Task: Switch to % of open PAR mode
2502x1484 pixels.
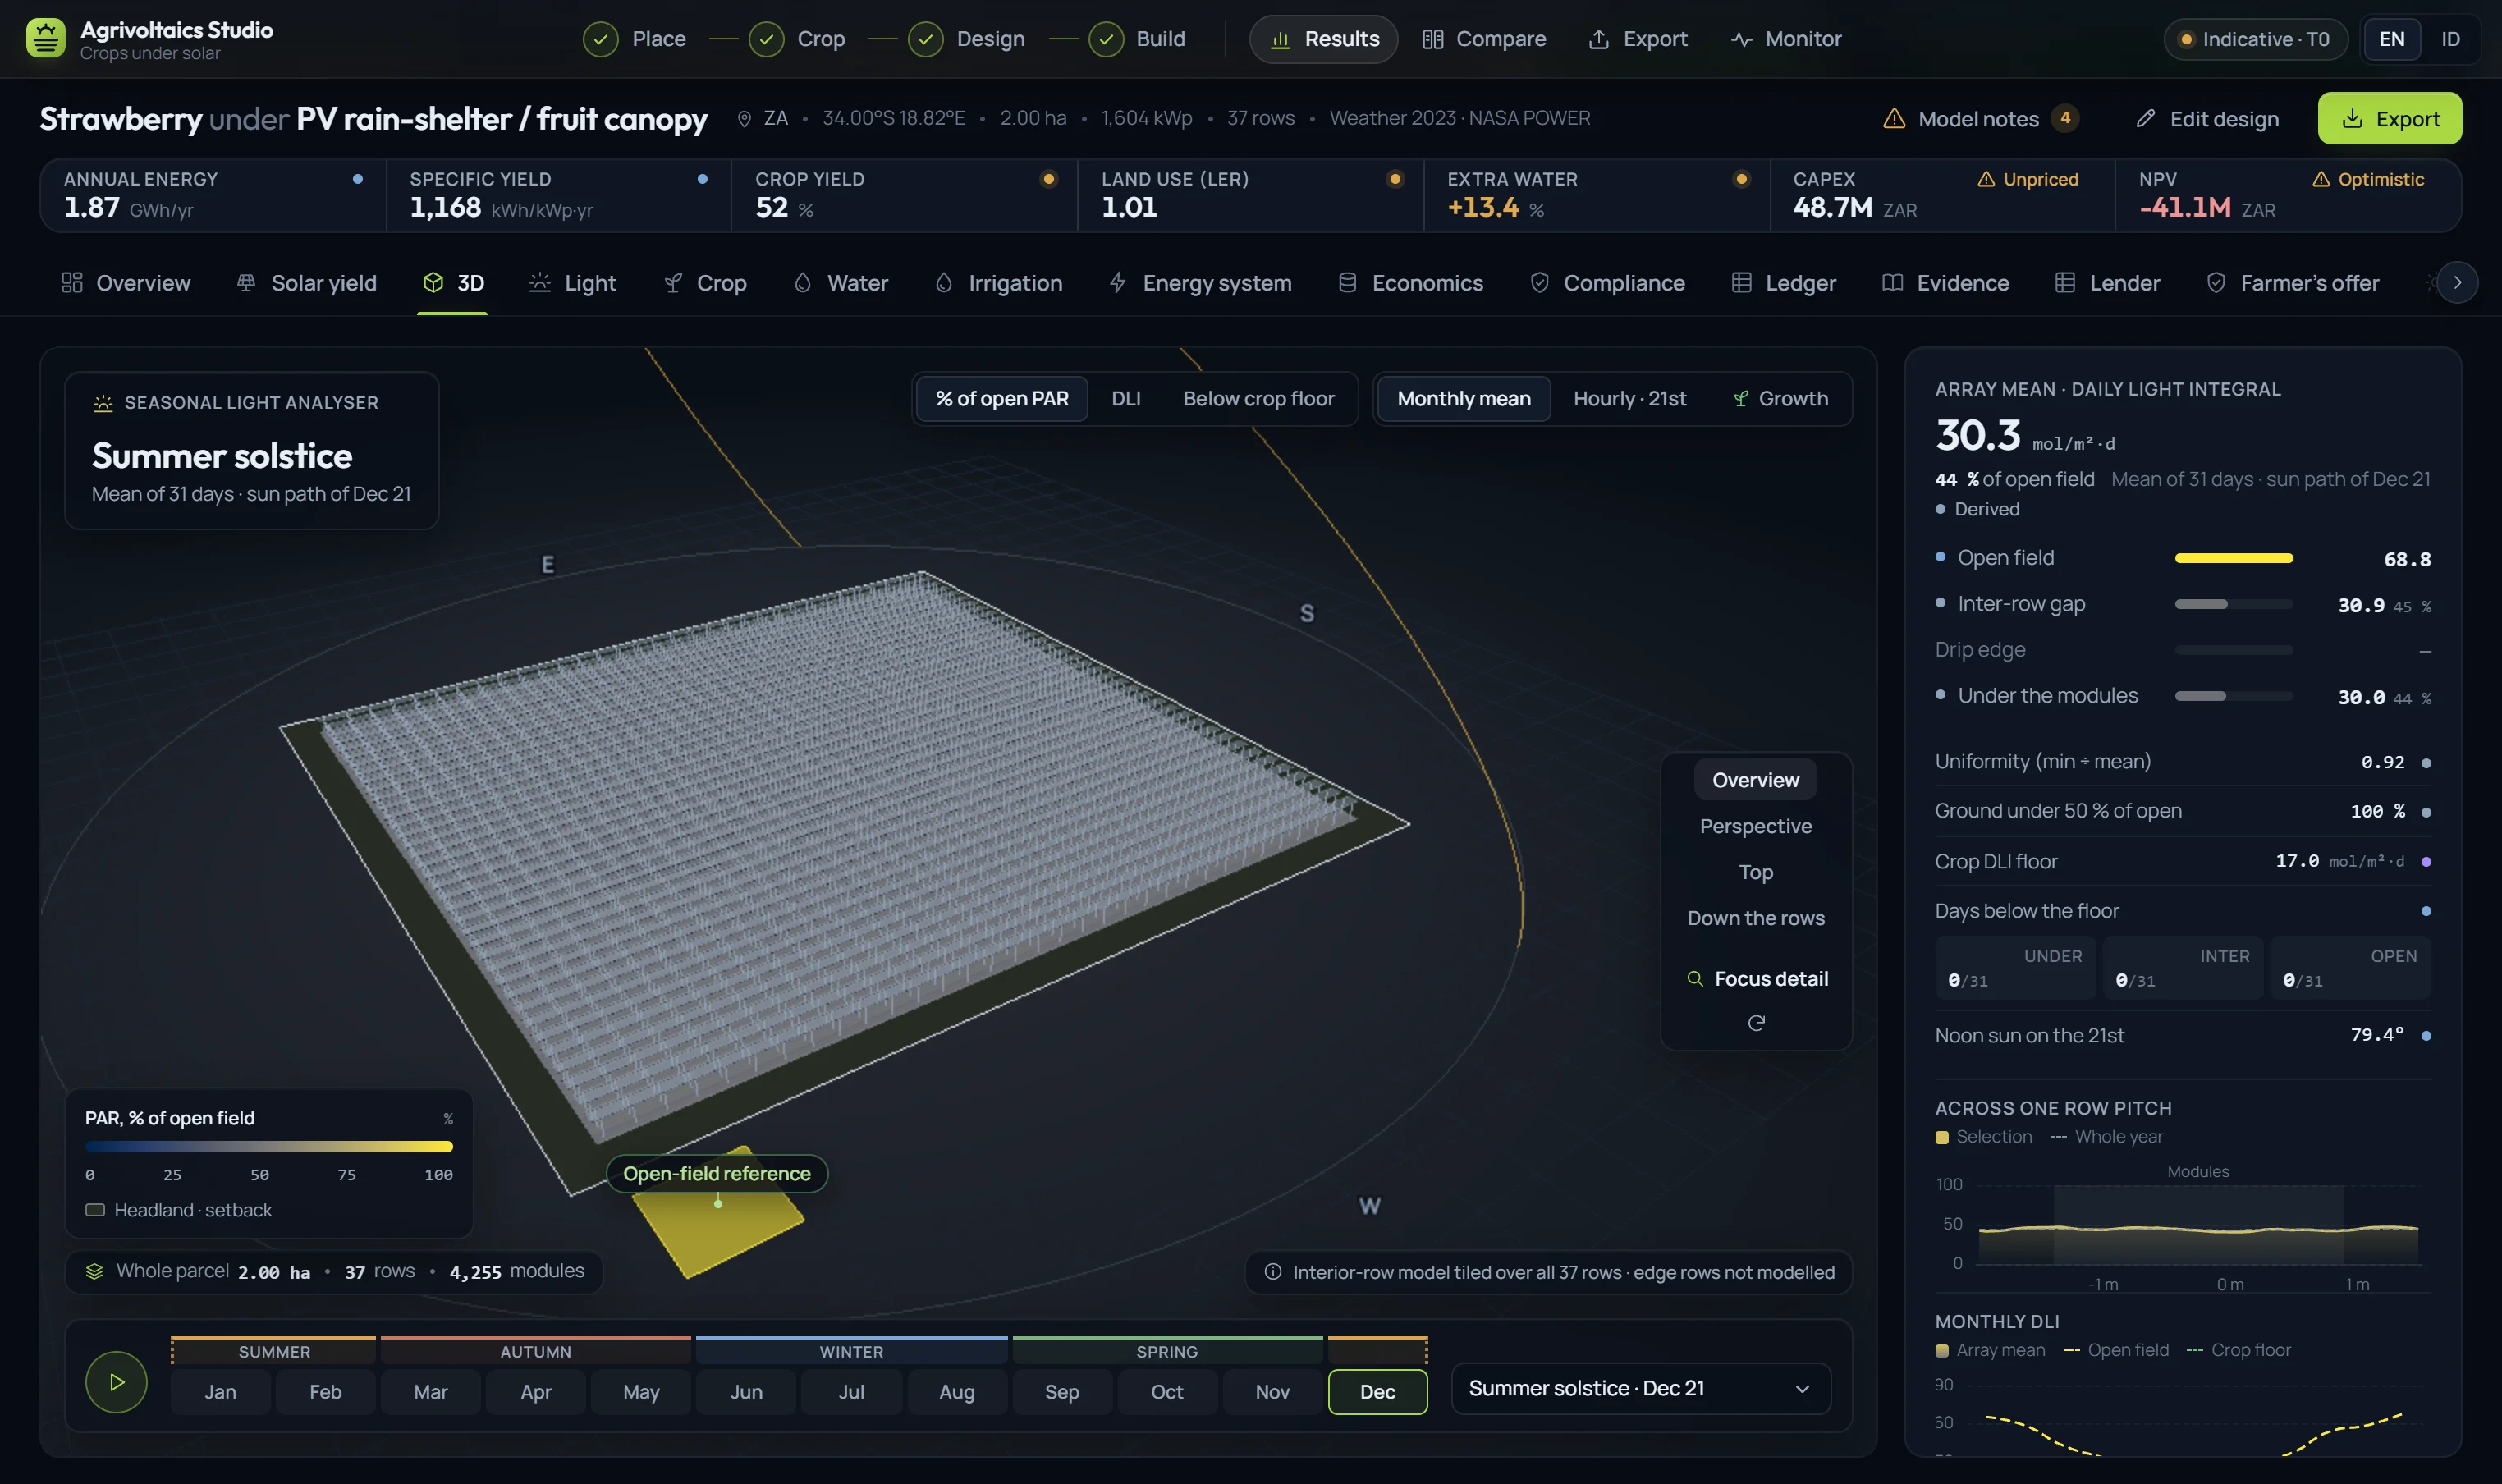Action: (x=1002, y=399)
